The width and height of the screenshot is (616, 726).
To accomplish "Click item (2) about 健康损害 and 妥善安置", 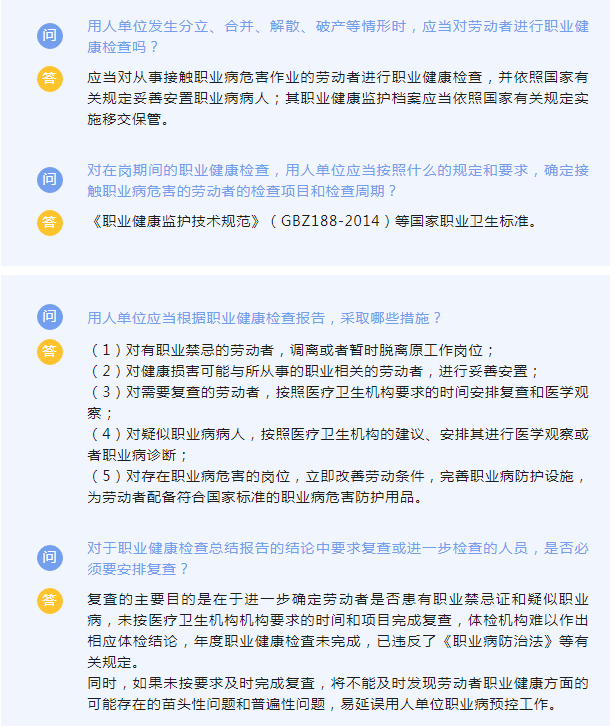I will pos(314,371).
